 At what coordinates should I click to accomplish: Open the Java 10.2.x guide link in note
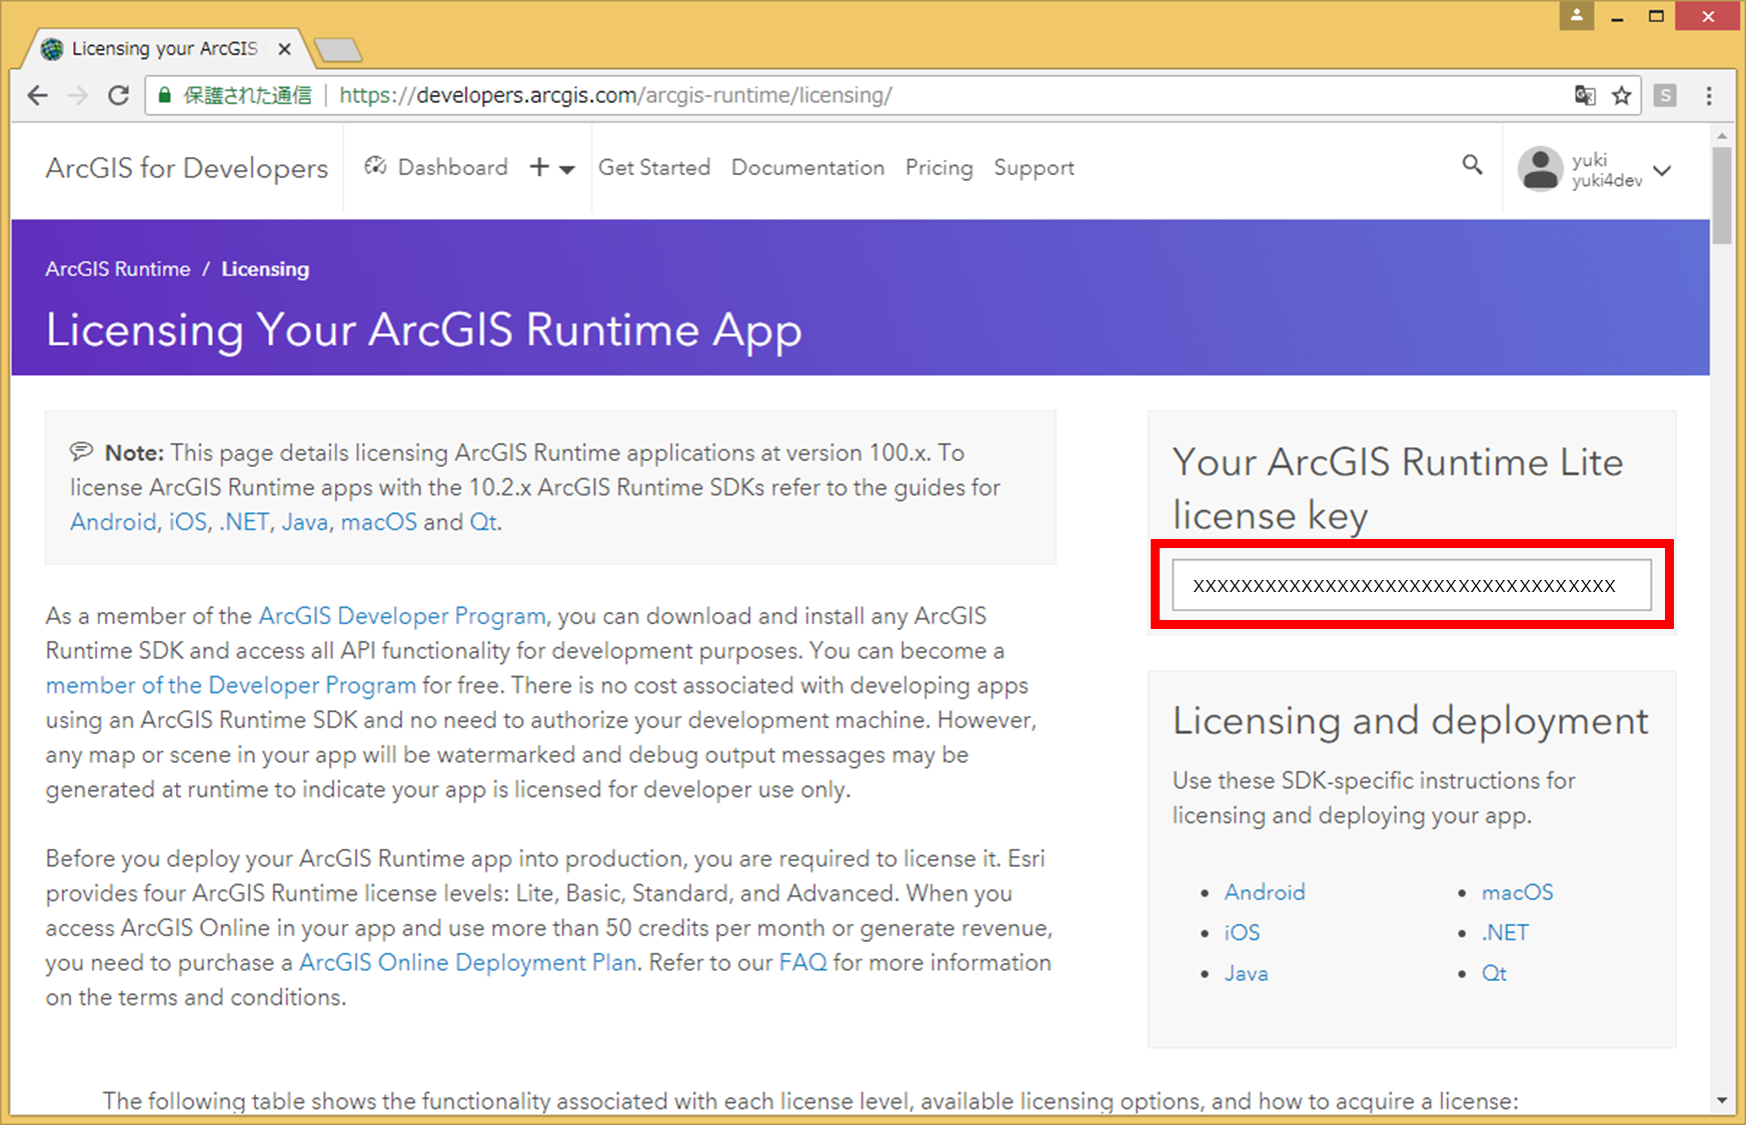click(305, 522)
